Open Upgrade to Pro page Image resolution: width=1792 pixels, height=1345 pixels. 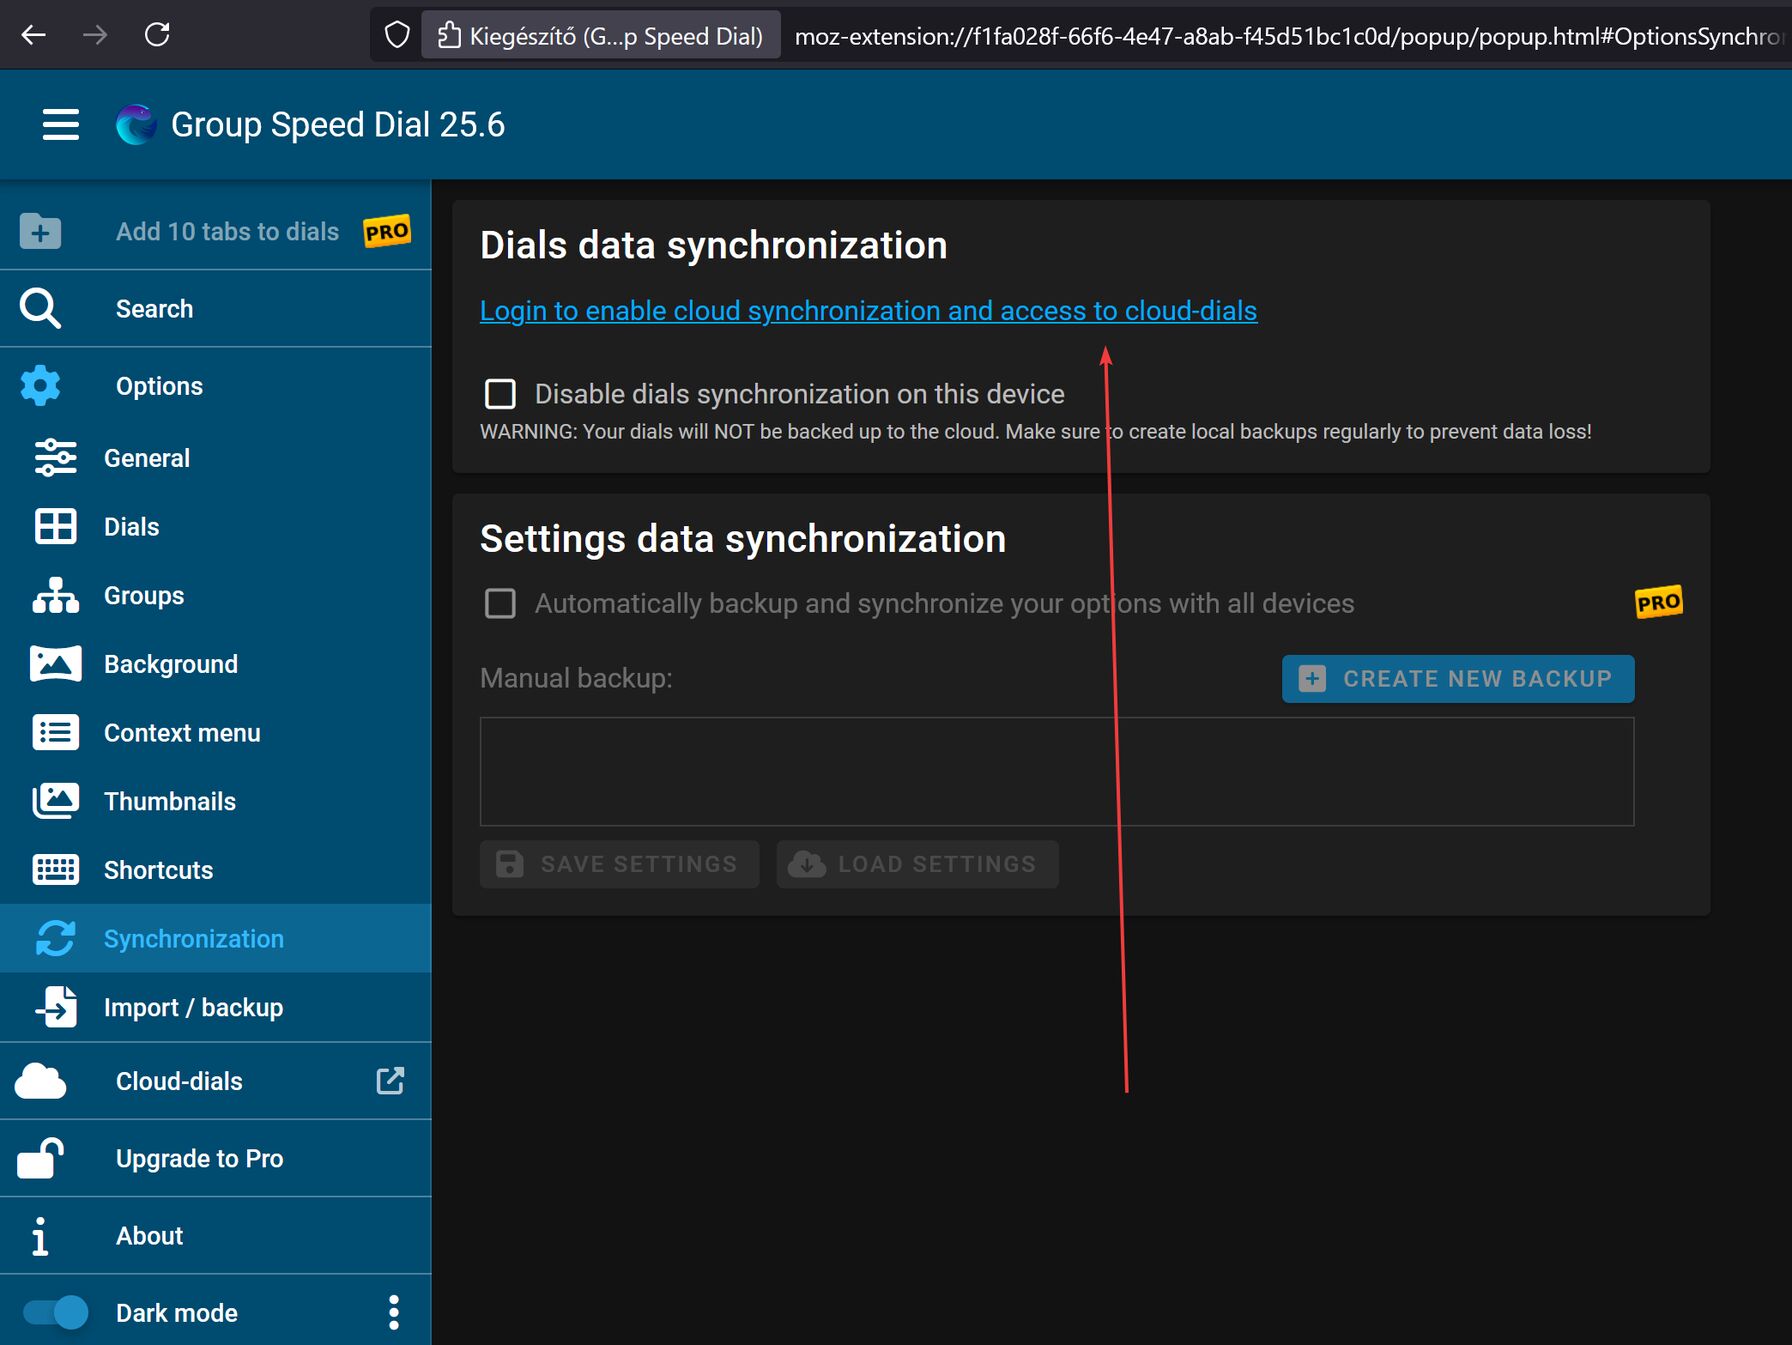[x=215, y=1158]
